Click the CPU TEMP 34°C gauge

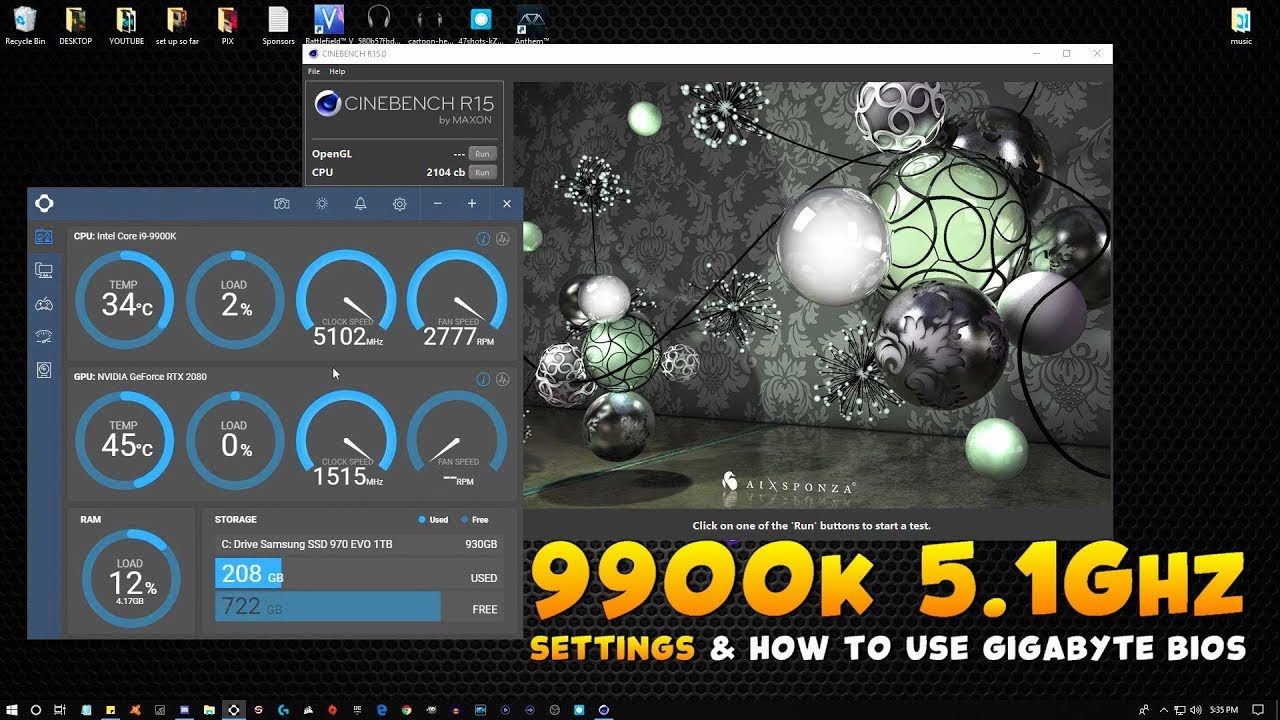(125, 299)
